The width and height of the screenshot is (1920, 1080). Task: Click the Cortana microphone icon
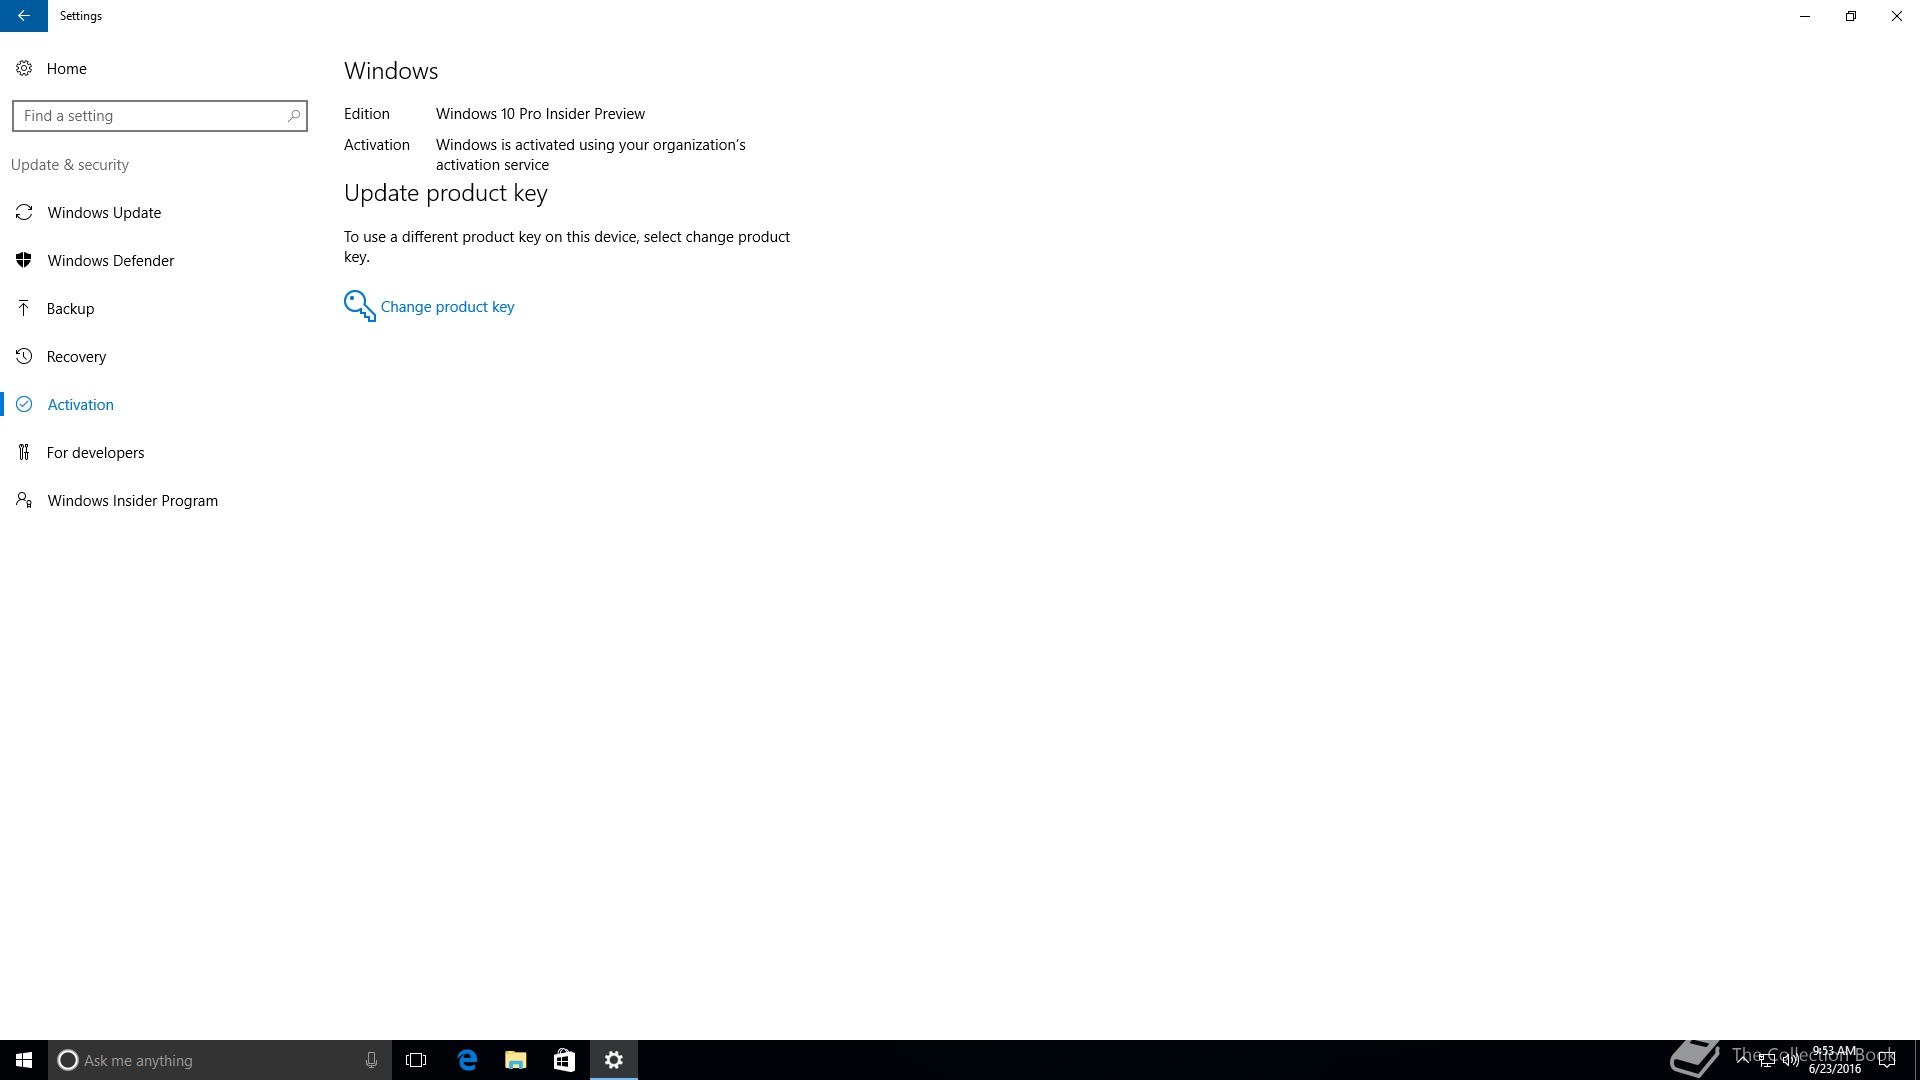pyautogui.click(x=371, y=1060)
